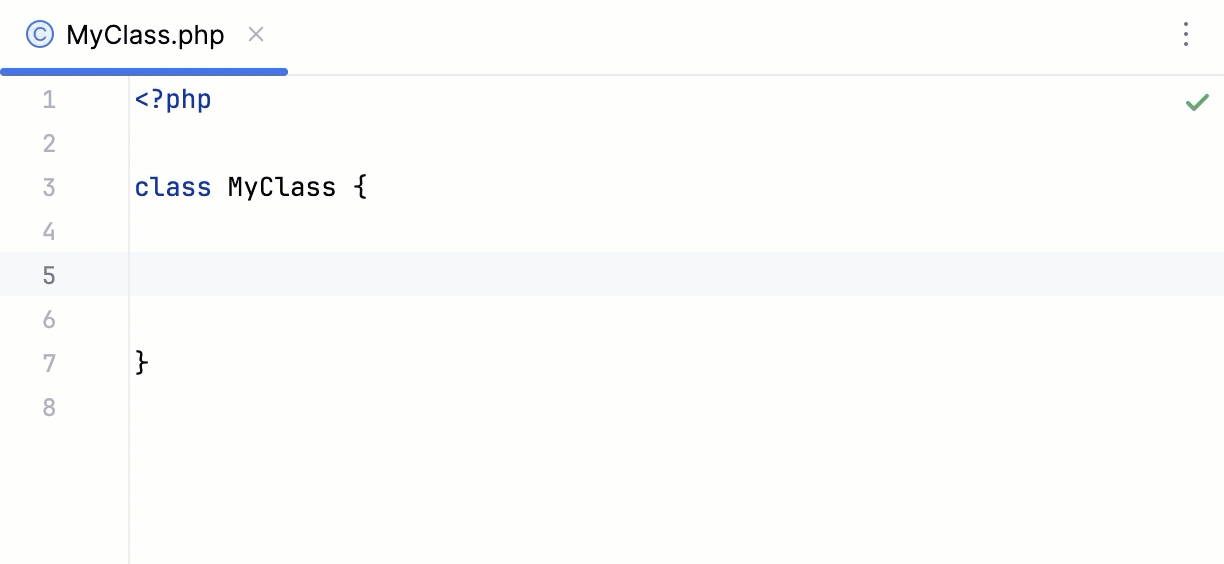This screenshot has width=1224, height=564.
Task: Open the editor tabs three-dot options menu
Action: pyautogui.click(x=1185, y=35)
